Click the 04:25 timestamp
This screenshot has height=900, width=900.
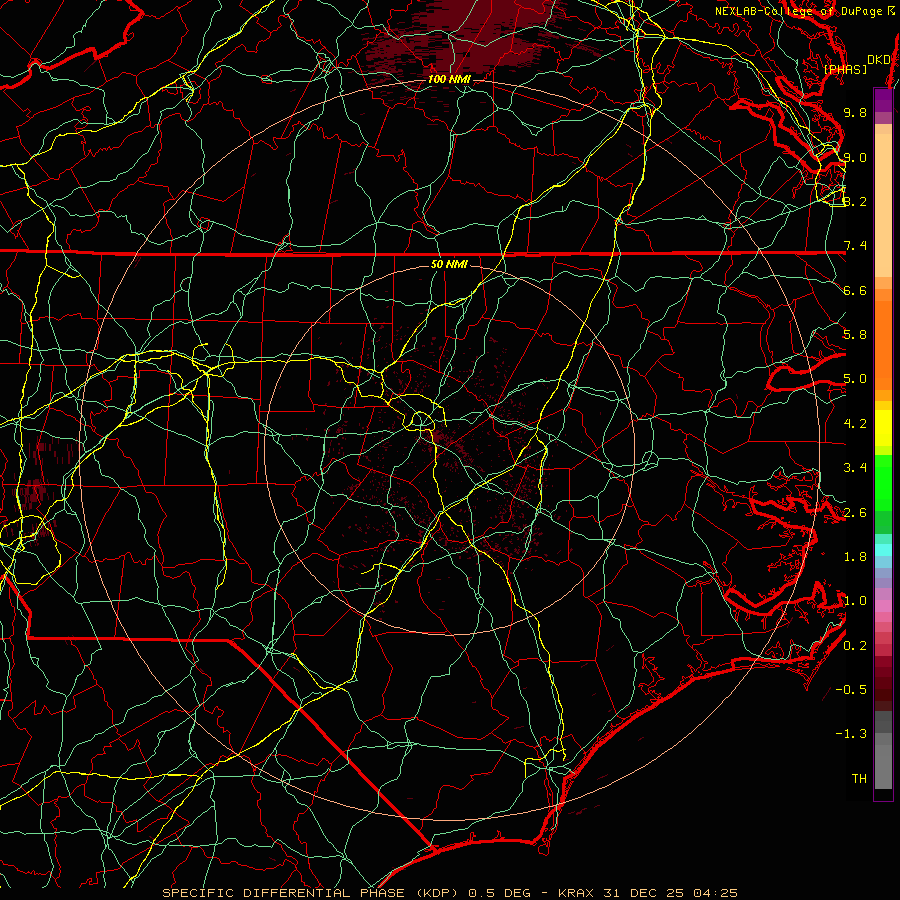coord(715,893)
